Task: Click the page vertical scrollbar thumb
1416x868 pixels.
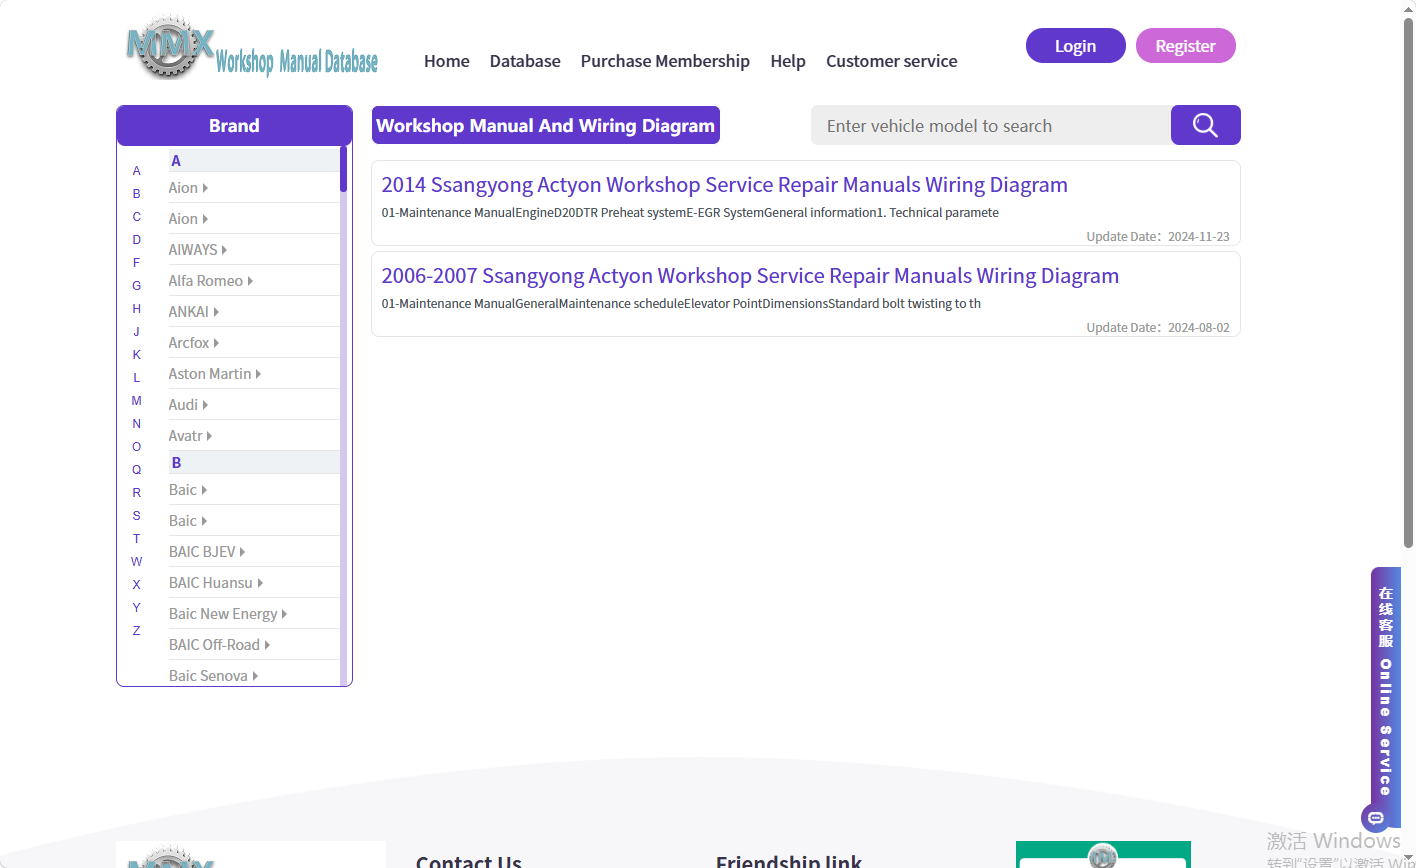Action: pos(1408,282)
